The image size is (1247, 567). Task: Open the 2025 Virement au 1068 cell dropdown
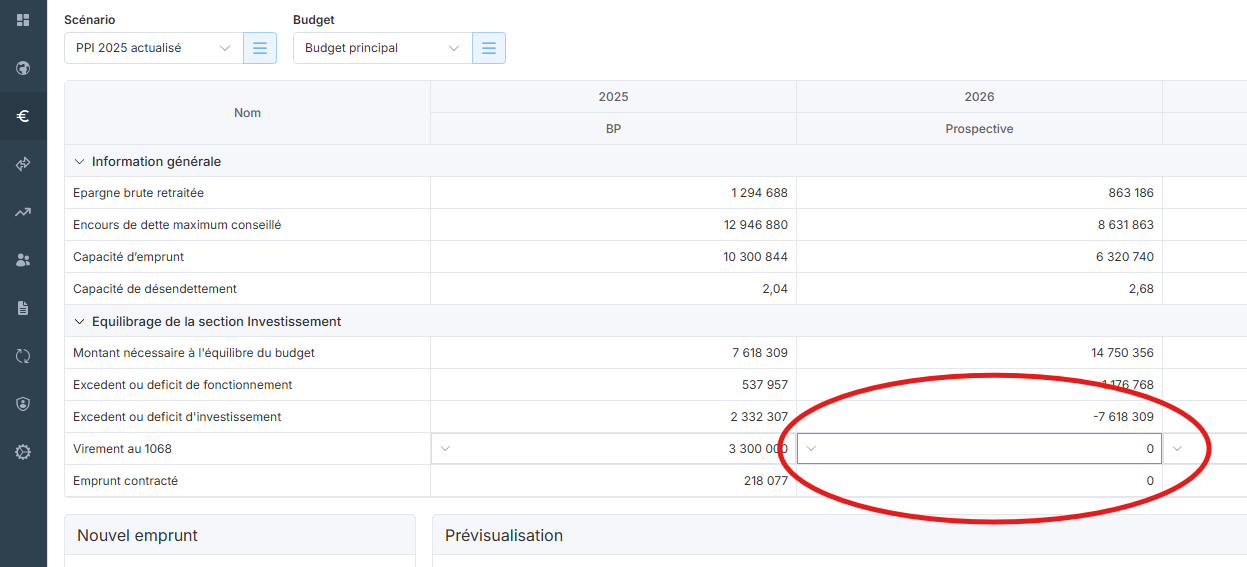[446, 449]
